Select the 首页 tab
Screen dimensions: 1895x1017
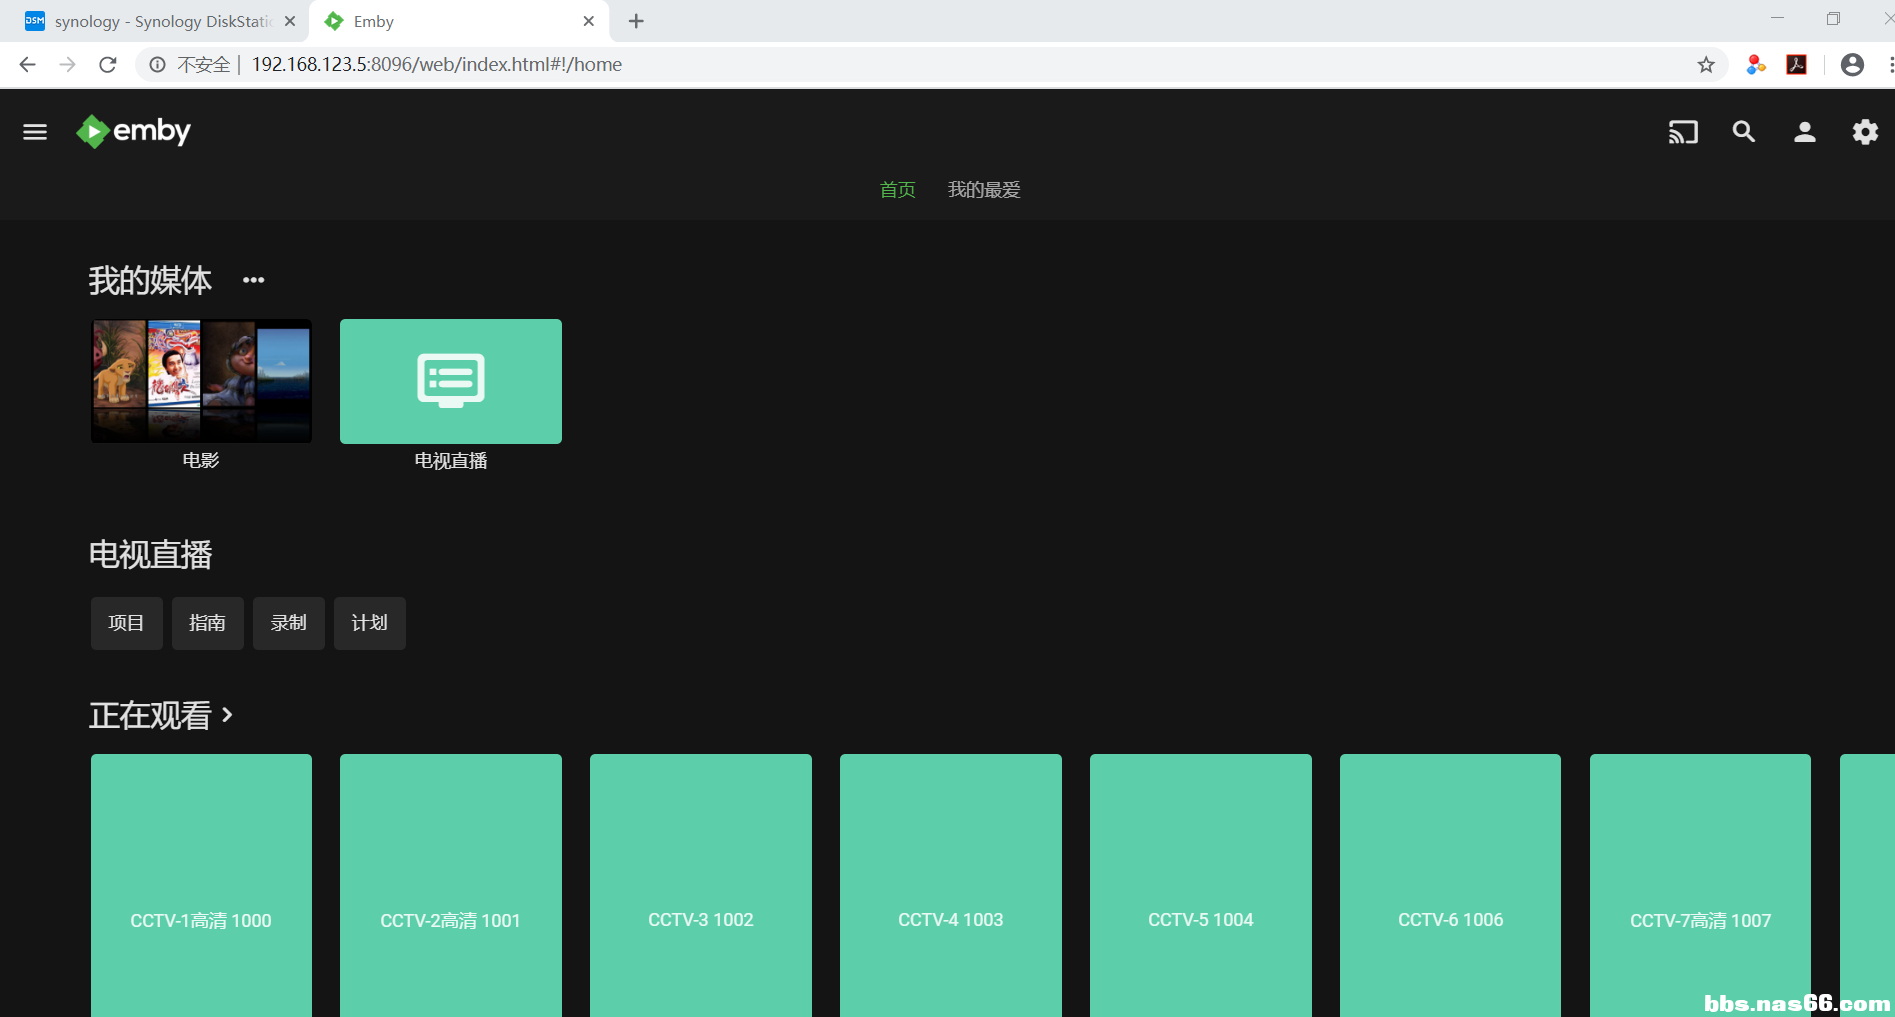[x=897, y=190]
